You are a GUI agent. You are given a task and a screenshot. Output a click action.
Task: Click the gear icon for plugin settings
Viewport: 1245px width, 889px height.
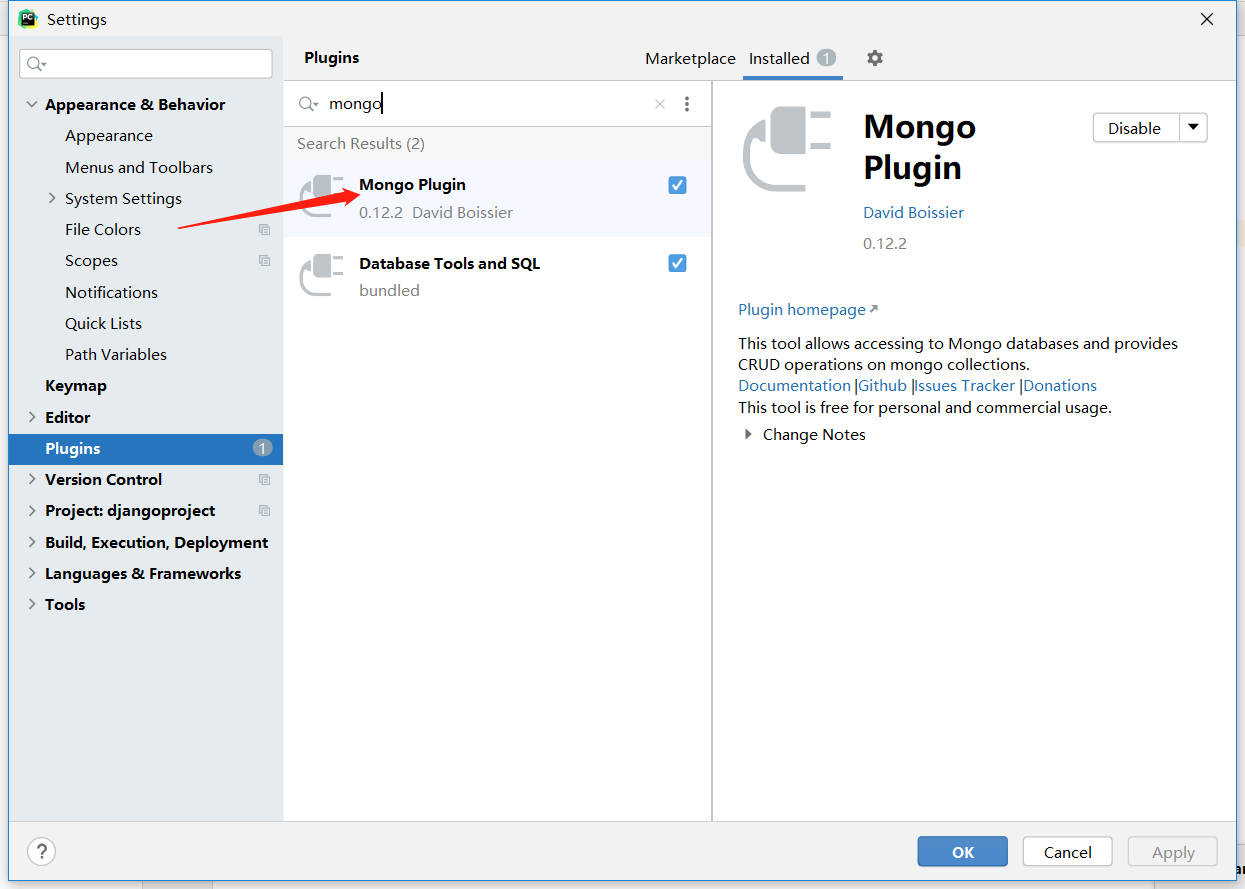(875, 58)
